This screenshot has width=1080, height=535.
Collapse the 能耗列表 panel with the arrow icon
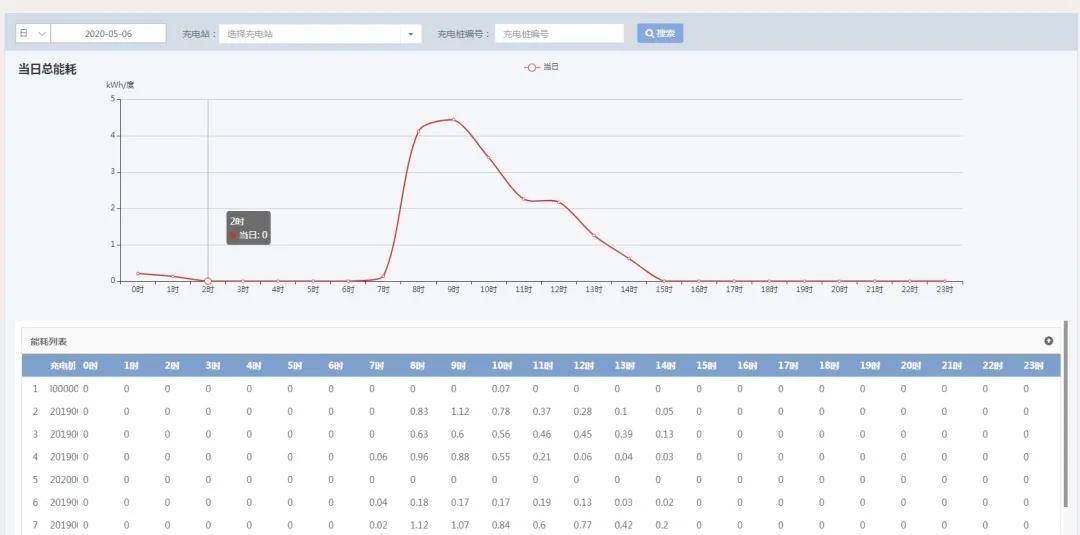(1048, 341)
